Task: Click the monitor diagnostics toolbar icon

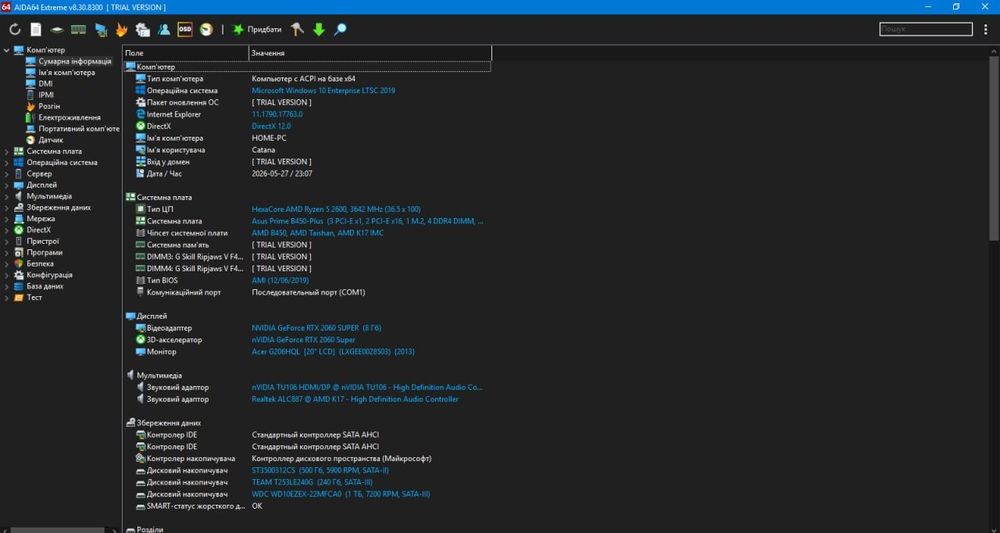Action: point(101,29)
